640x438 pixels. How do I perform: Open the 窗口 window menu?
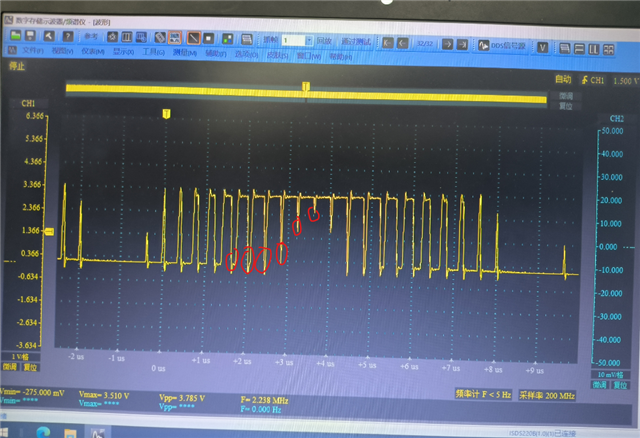pyautogui.click(x=309, y=56)
